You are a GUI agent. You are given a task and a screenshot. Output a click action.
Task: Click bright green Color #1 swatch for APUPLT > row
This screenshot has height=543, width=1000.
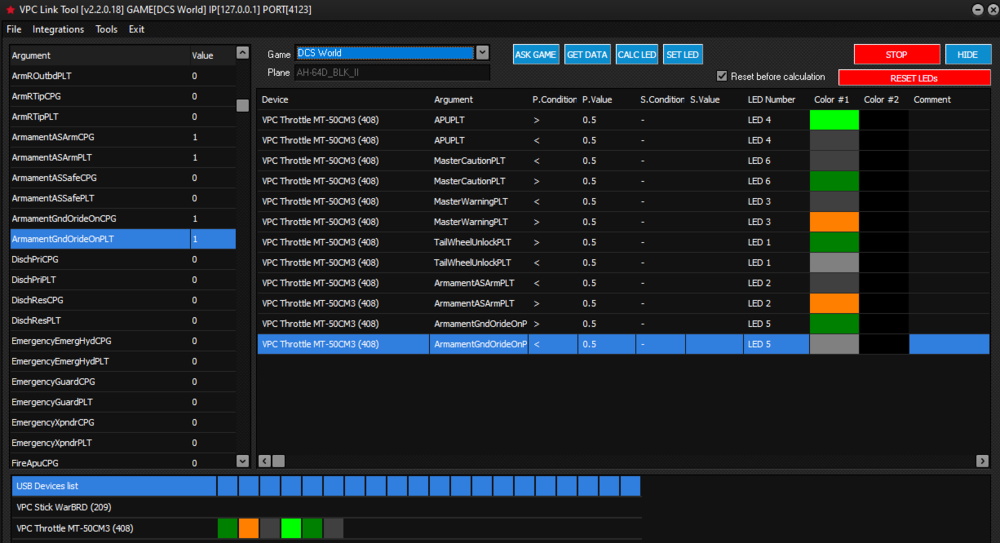pos(834,120)
